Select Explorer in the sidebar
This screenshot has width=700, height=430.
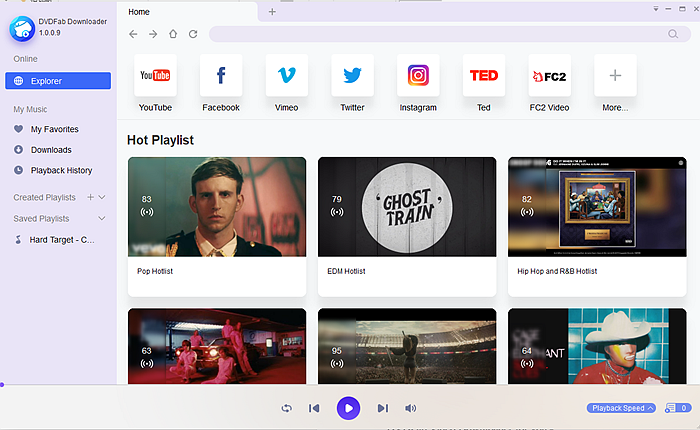(57, 81)
